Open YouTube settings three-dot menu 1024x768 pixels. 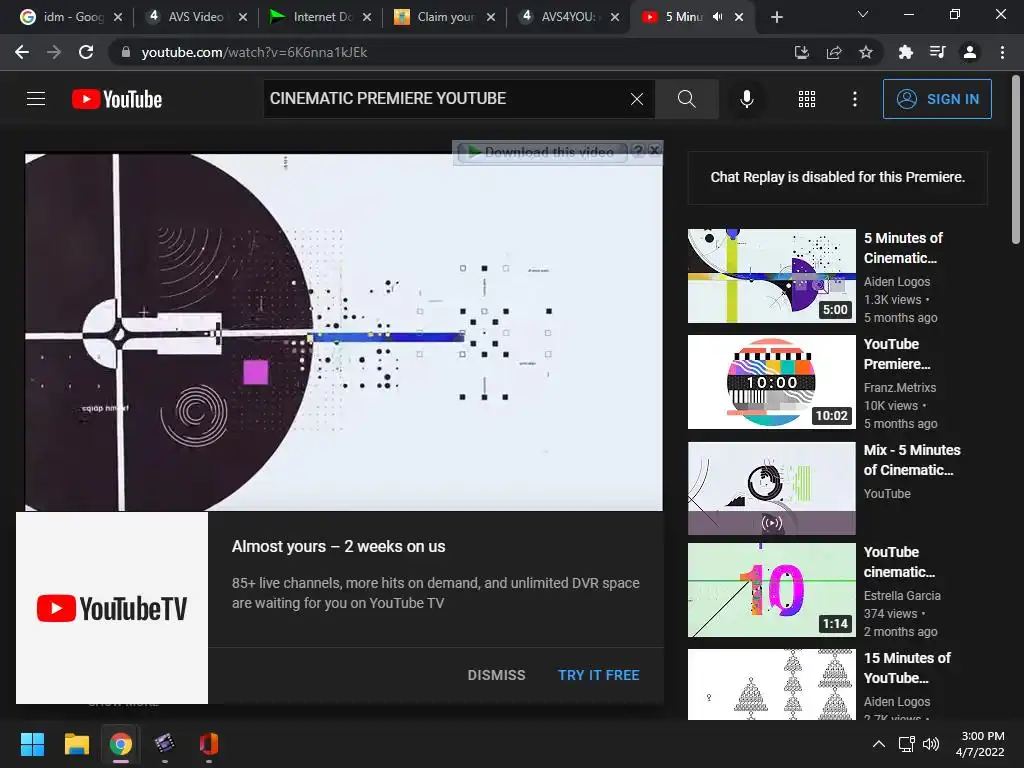pos(854,99)
